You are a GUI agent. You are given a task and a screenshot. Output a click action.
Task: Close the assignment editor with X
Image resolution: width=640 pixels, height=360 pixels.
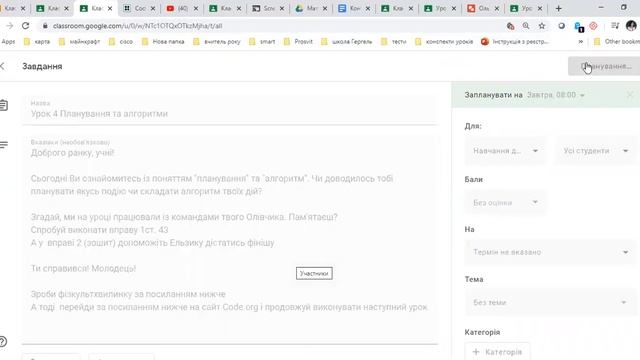pyautogui.click(x=2, y=66)
